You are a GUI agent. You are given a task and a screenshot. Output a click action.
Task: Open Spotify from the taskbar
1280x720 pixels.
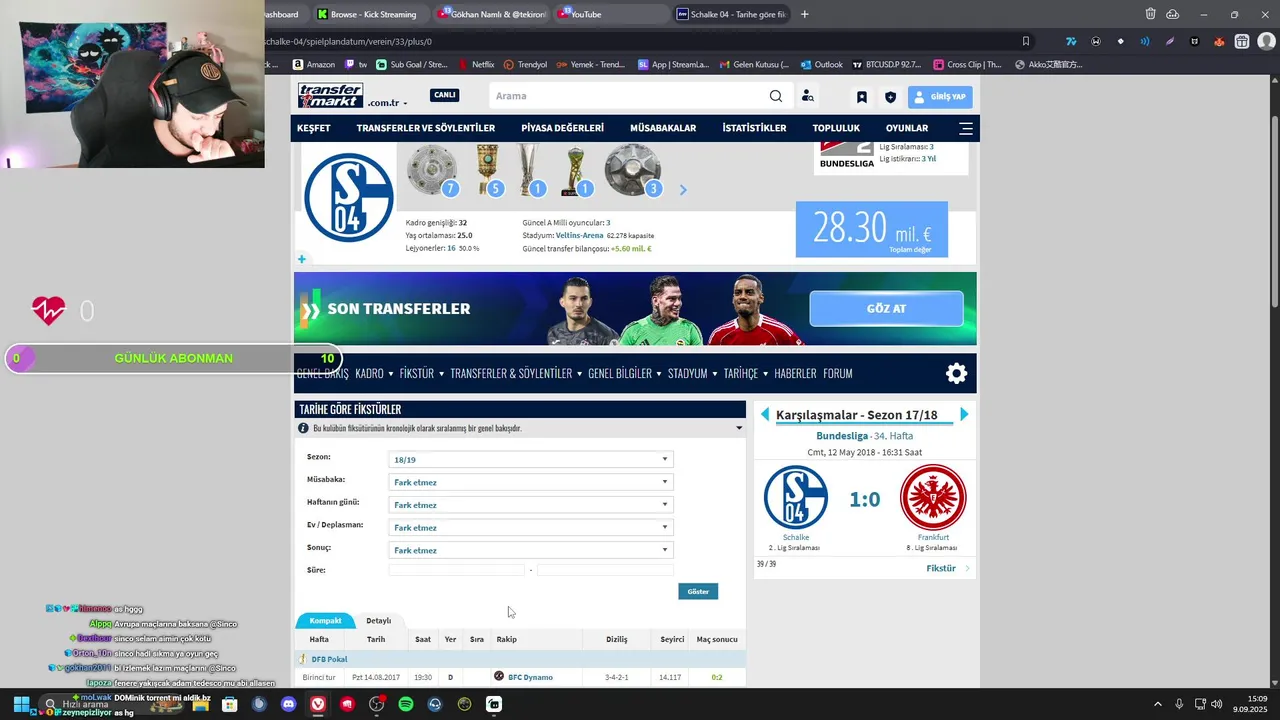[406, 704]
